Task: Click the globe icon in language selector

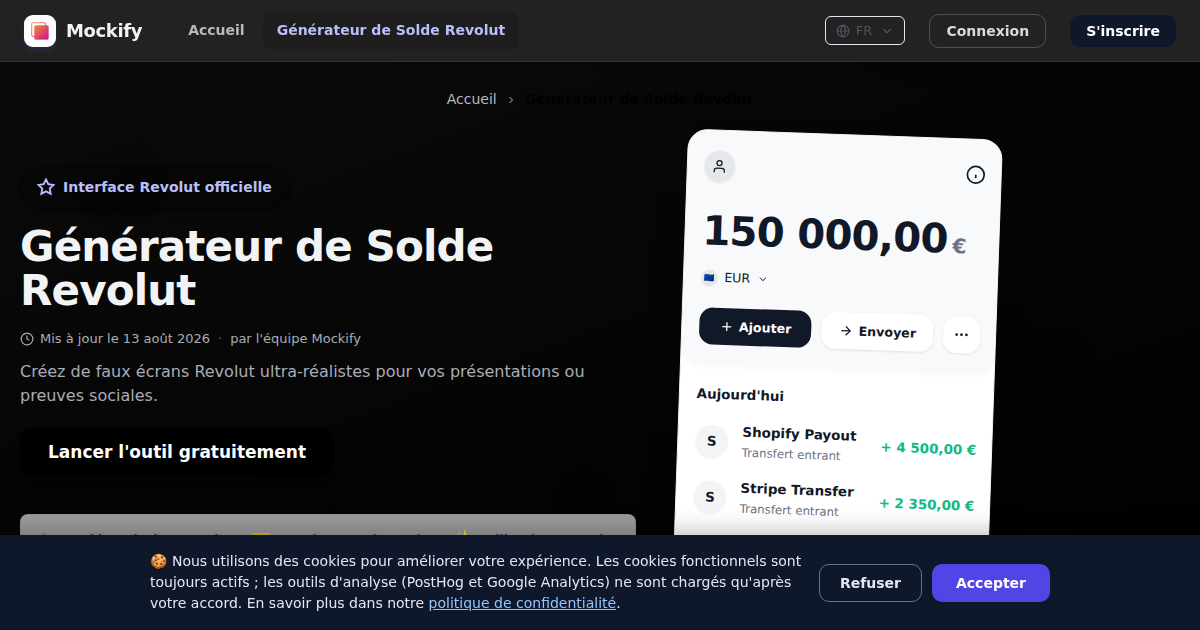Action: (x=843, y=31)
